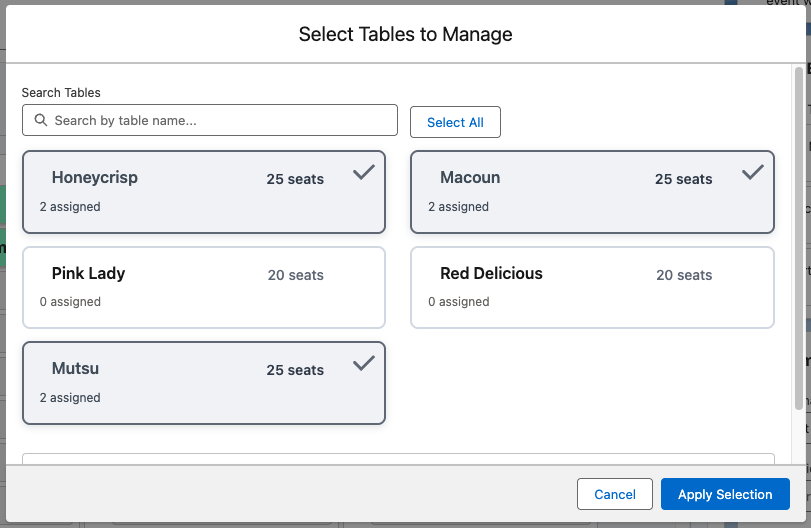Click the 0 assigned text under Red Delicious
Screen dimensions: 811x528
pyautogui.click(x=459, y=302)
